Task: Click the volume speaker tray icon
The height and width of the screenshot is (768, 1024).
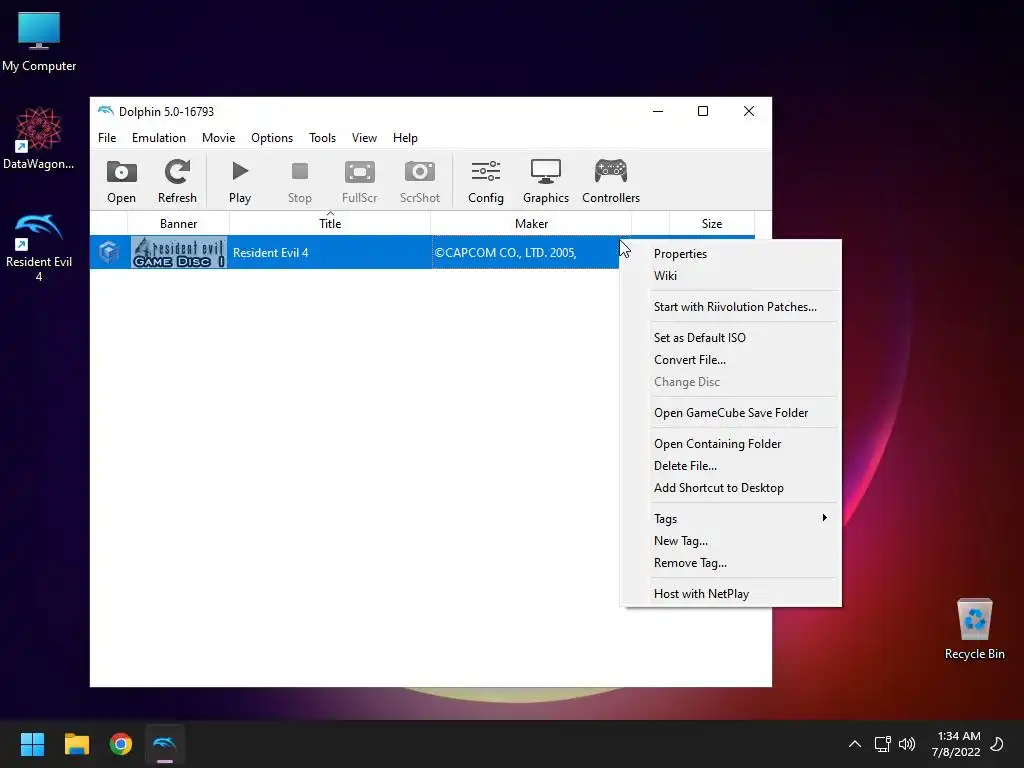Action: [x=906, y=744]
